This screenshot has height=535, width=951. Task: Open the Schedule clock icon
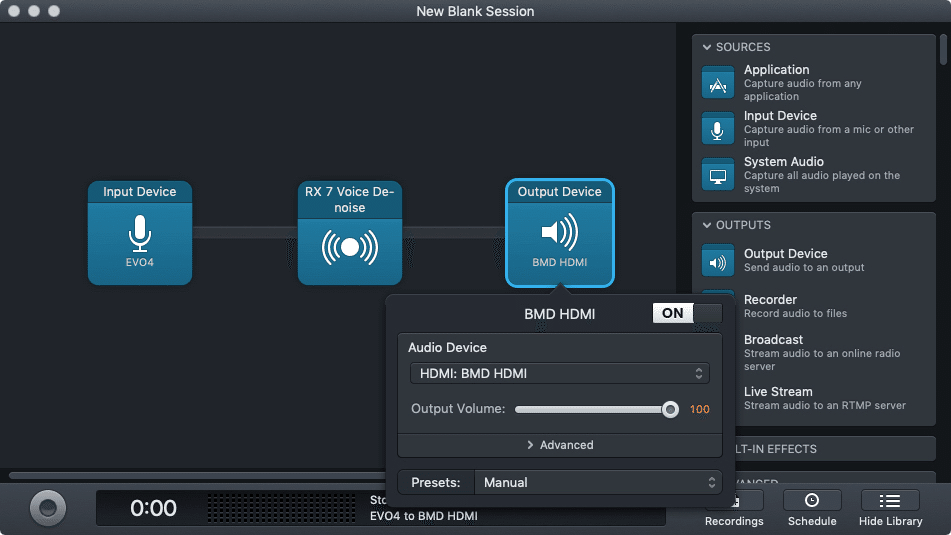tap(812, 500)
